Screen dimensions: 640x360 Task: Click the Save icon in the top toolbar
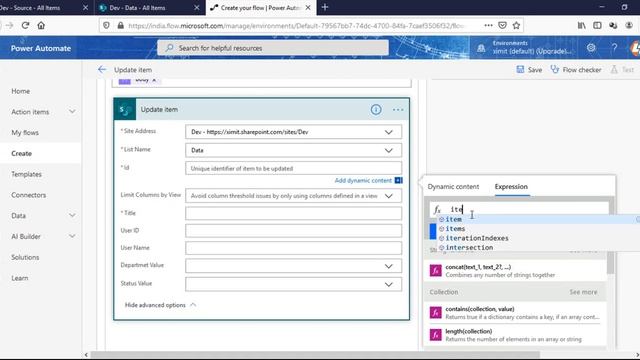(x=520, y=69)
